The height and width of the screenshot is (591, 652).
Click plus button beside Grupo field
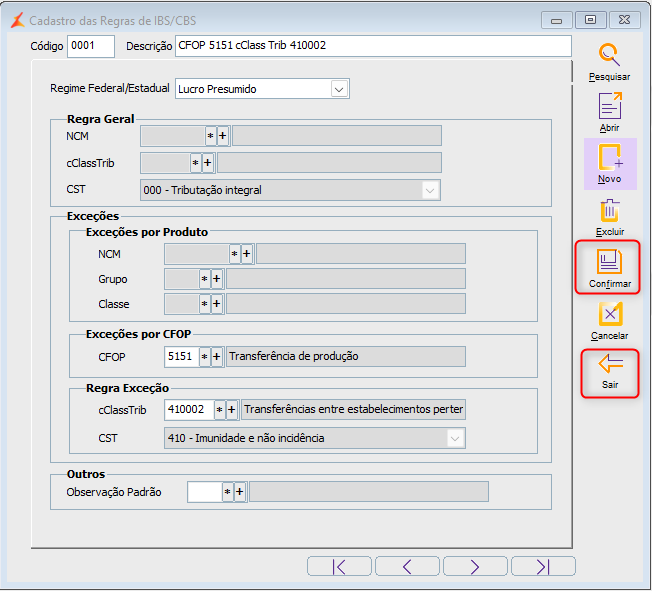(217, 279)
